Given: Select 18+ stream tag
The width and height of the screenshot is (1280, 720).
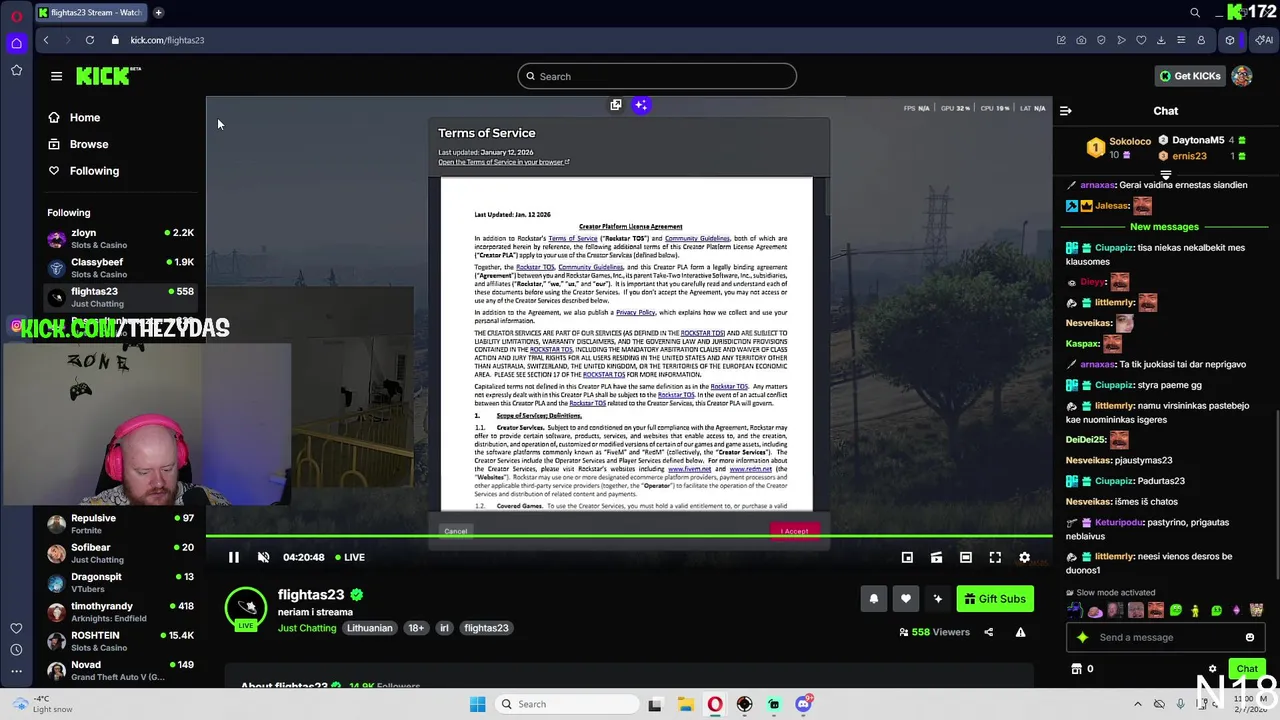Looking at the screenshot, I should click(x=416, y=628).
